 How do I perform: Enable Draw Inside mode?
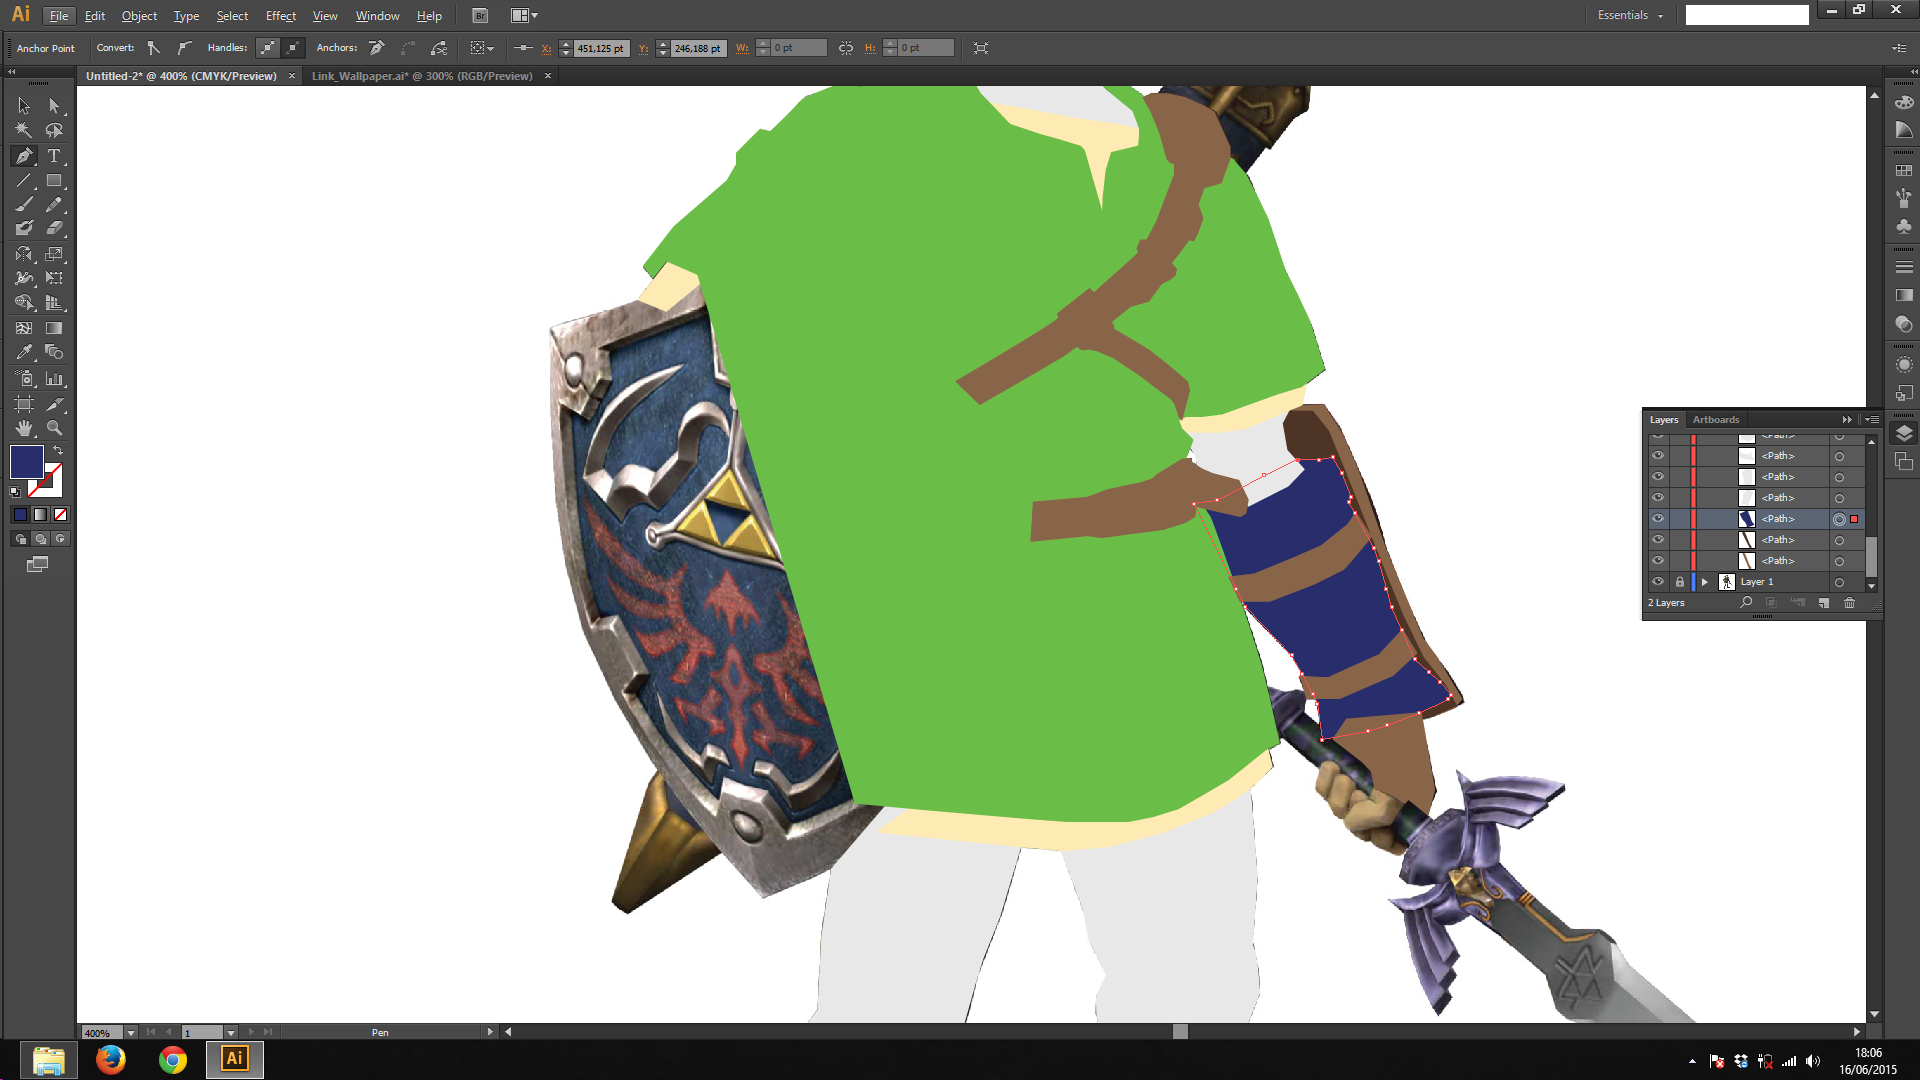click(60, 539)
